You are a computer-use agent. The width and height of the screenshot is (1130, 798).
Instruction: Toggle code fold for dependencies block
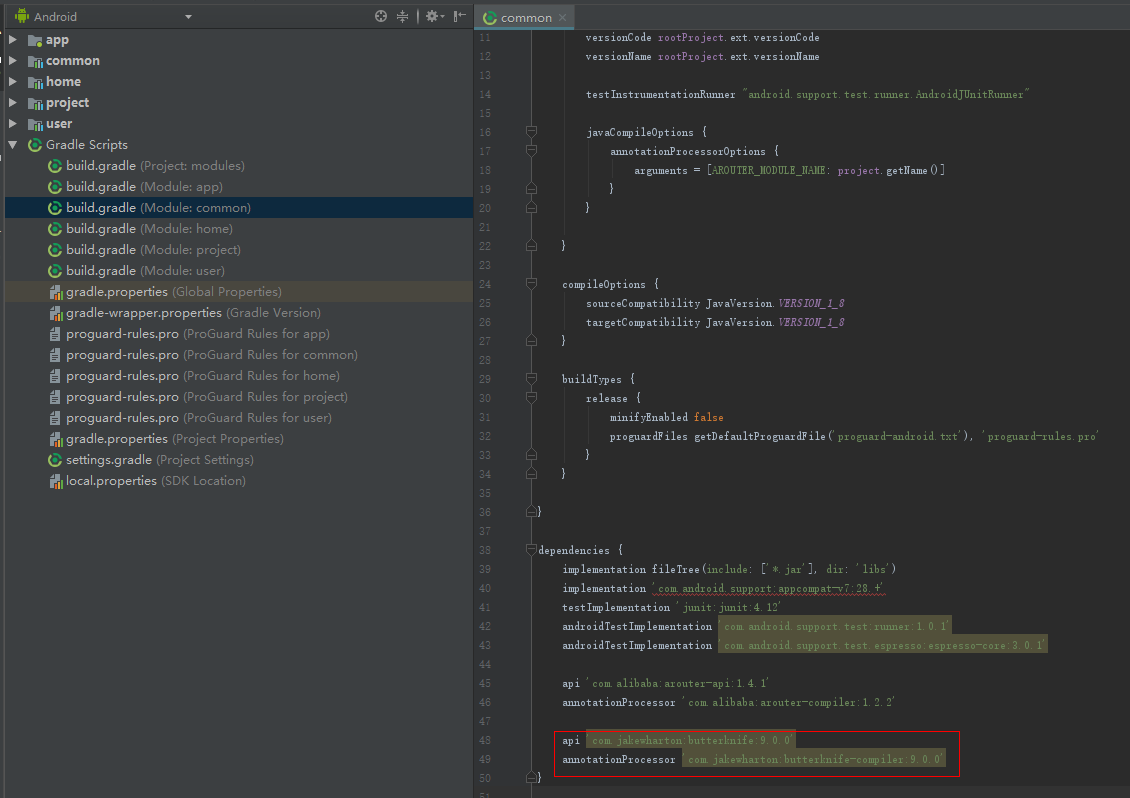531,550
